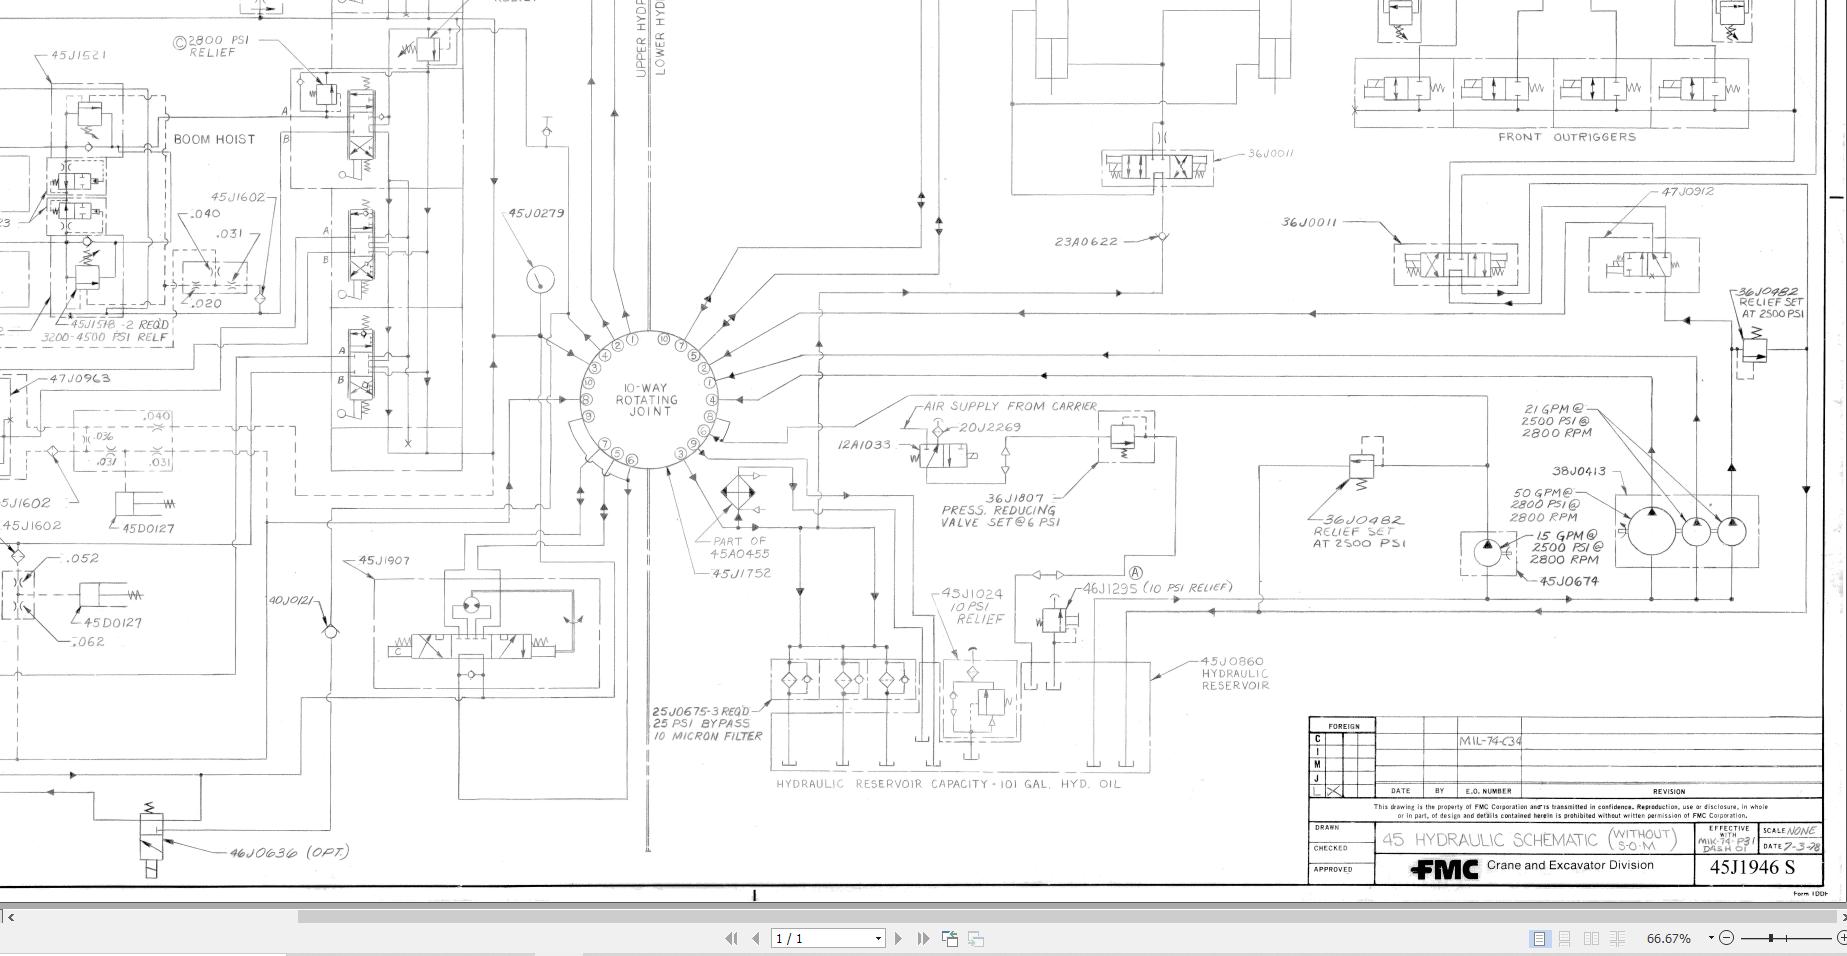The height and width of the screenshot is (956, 1847).
Task: Click the horizontal scrollbar left arrow
Action: click(12, 918)
